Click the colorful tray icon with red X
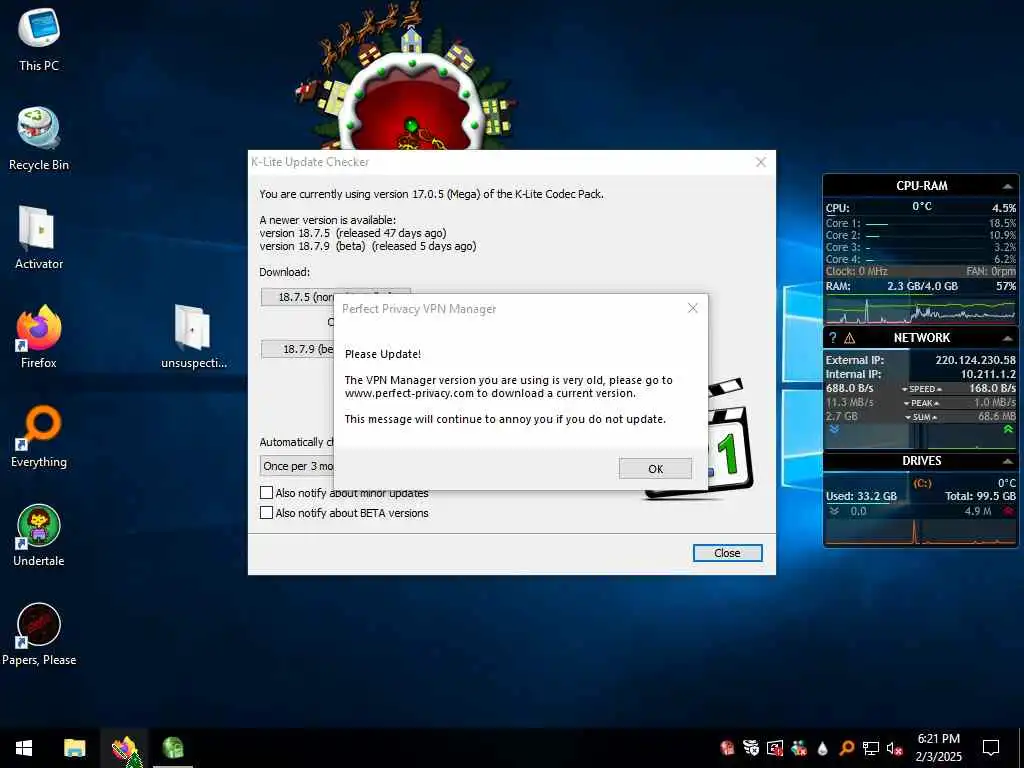Viewport: 1024px width, 768px height. click(799, 748)
